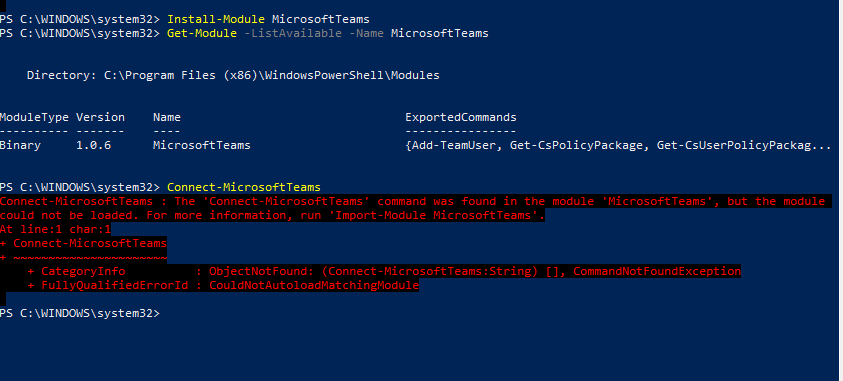Viewport: 843px width, 381px height.
Task: Click the empty prompt at the bottom
Action: 80,313
